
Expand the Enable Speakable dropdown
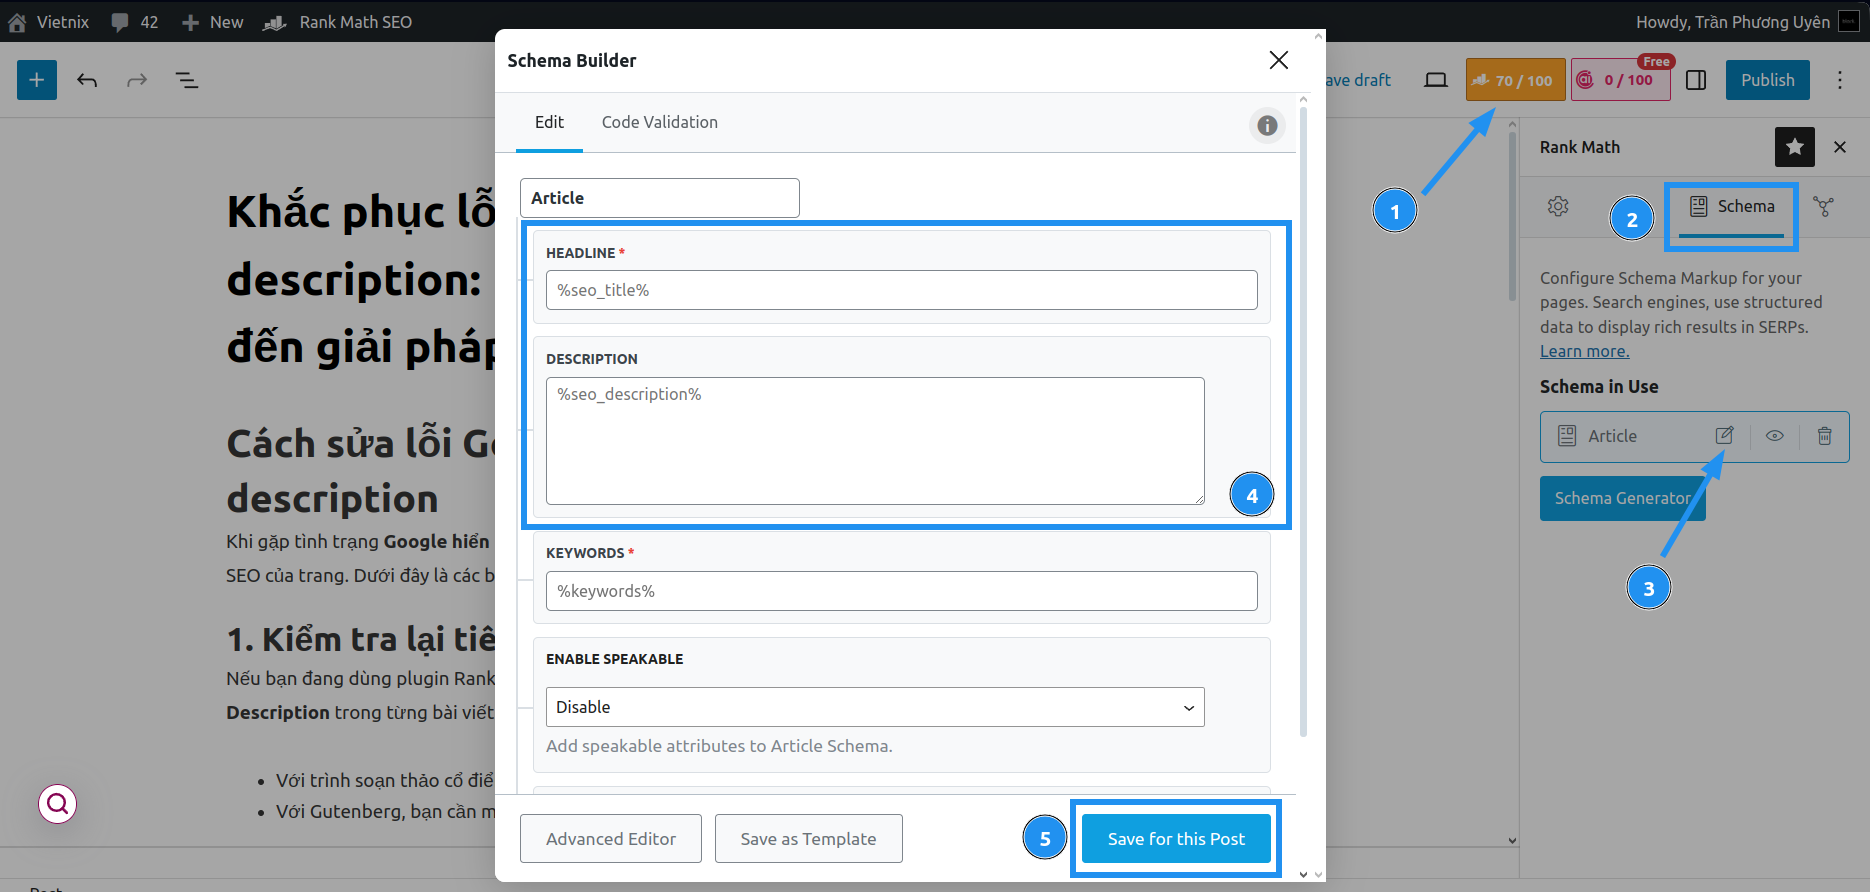click(874, 707)
